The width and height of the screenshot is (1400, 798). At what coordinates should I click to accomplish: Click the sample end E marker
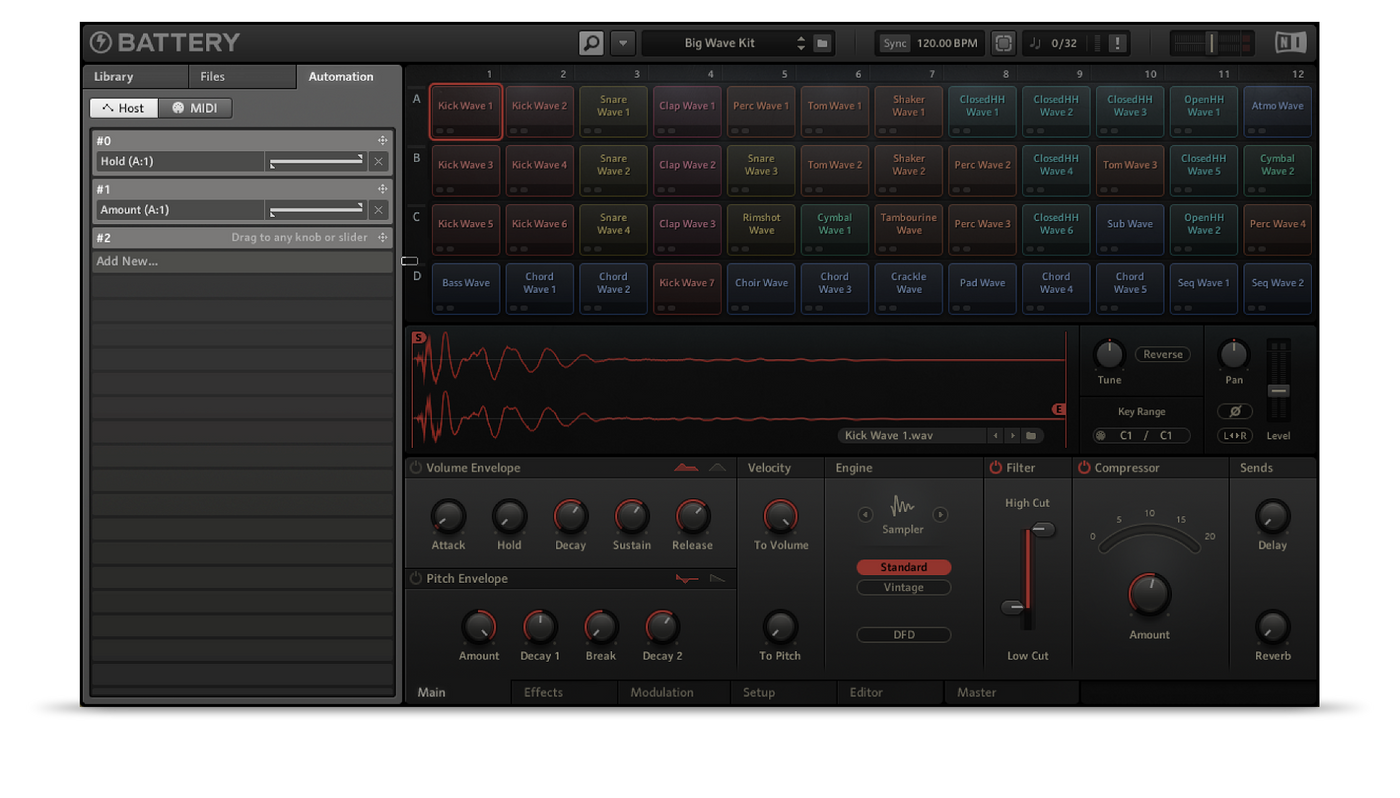1058,409
